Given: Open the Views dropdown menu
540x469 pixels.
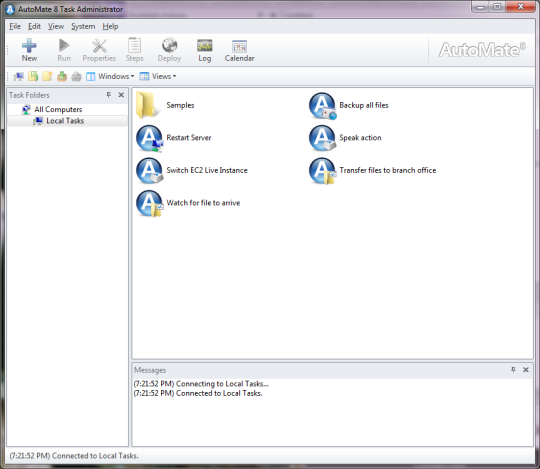Looking at the screenshot, I should pyautogui.click(x=158, y=76).
